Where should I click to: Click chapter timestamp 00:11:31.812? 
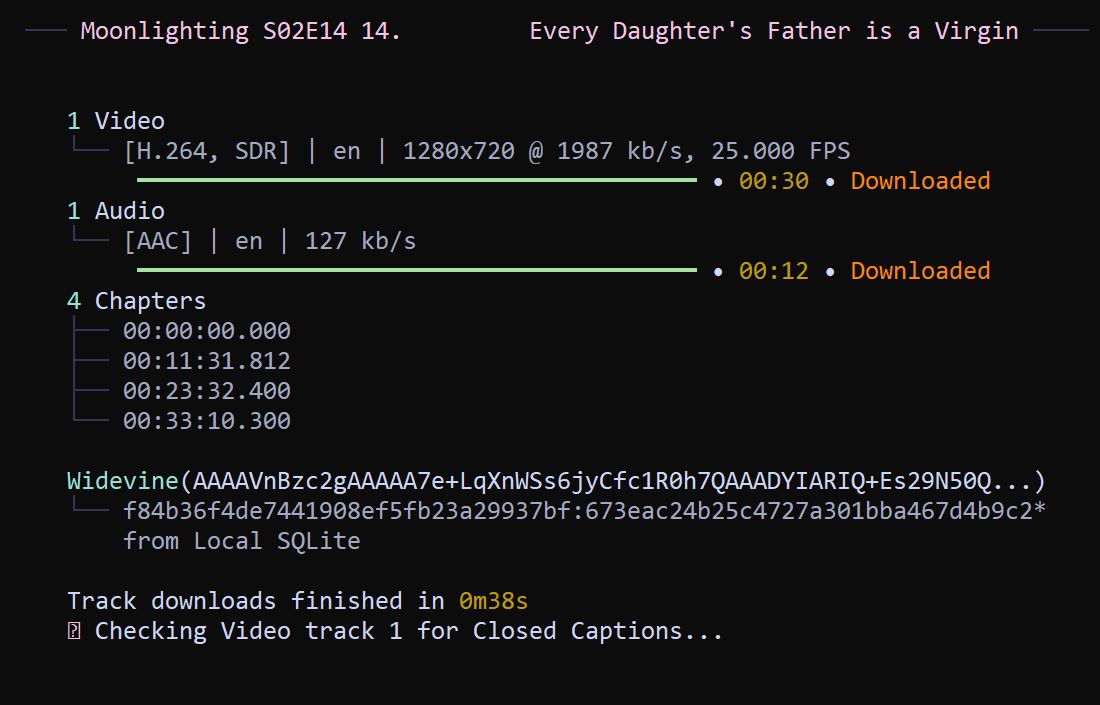(x=207, y=361)
